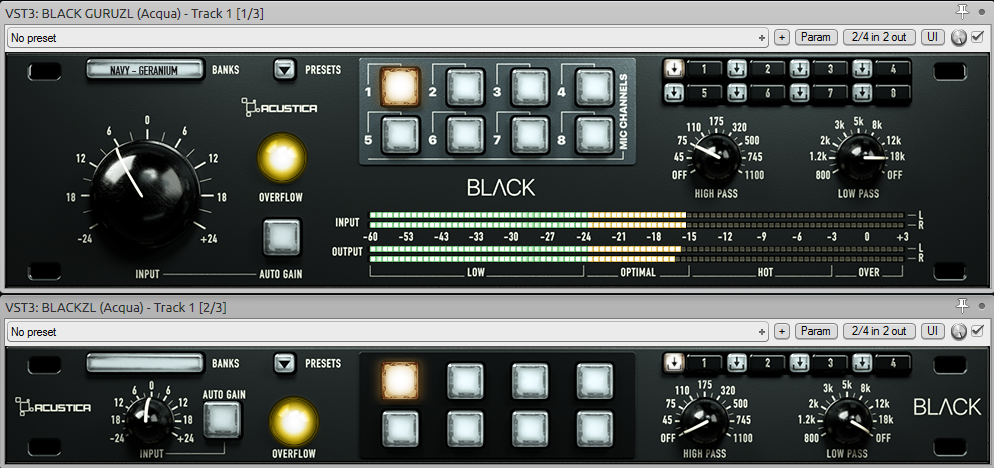
Task: Click plus button in BLACKZL preset bar
Action: (782, 332)
